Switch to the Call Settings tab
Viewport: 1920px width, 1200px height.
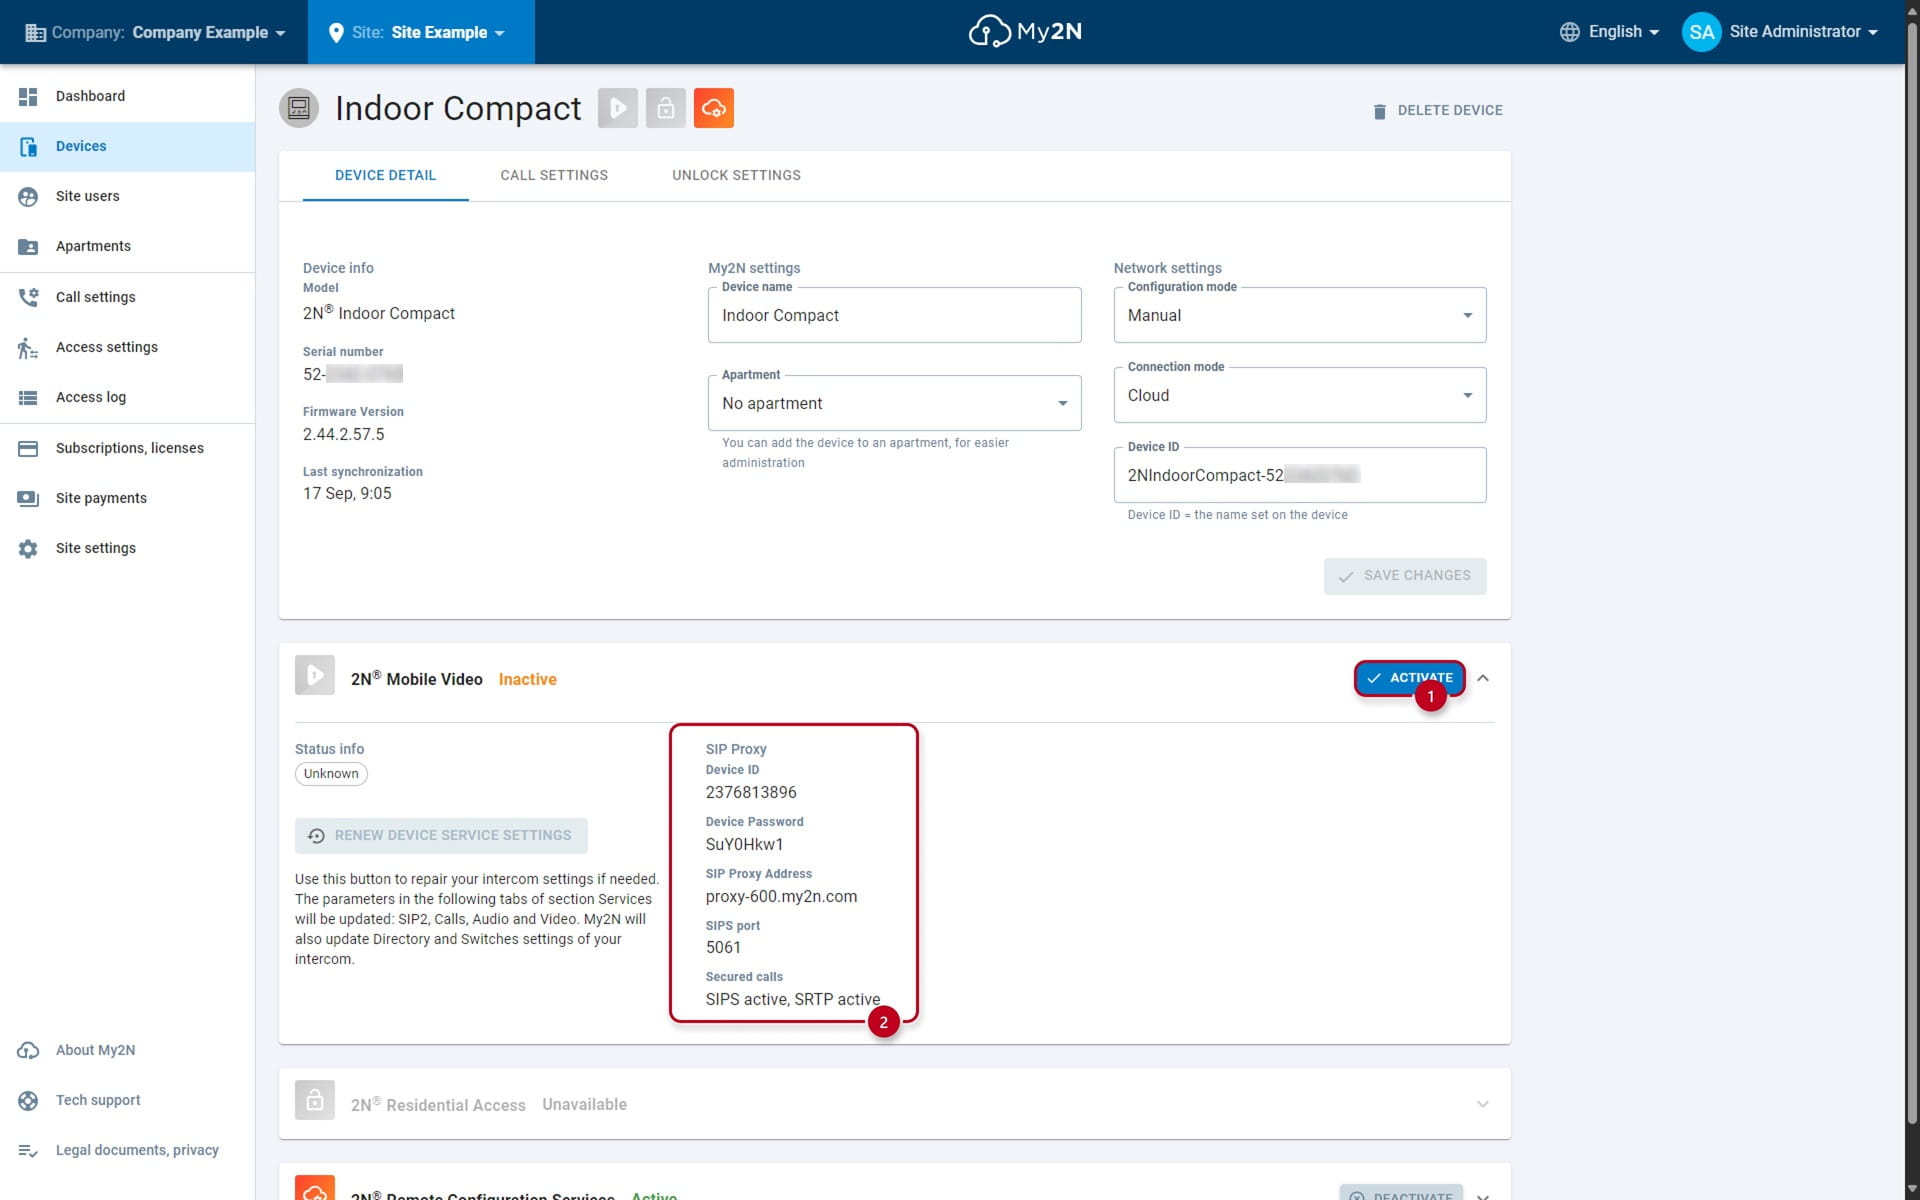554,175
